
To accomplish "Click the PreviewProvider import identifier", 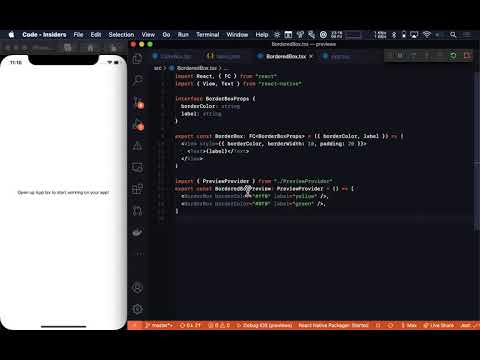I will tap(226, 181).
